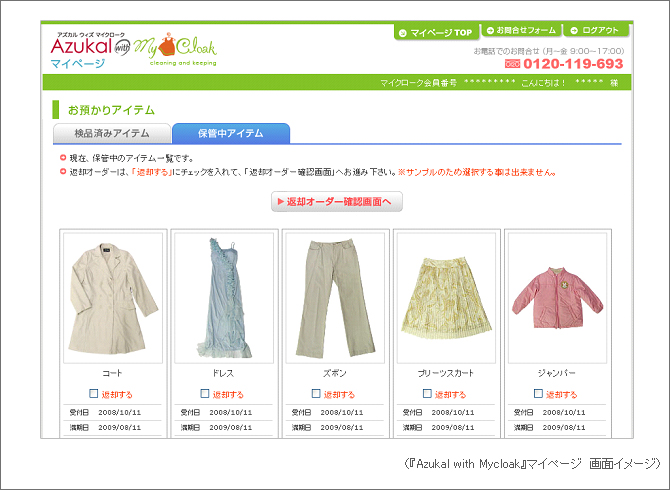670x490 pixels.
Task: Open the beige coat thumbnail
Action: 113,298
